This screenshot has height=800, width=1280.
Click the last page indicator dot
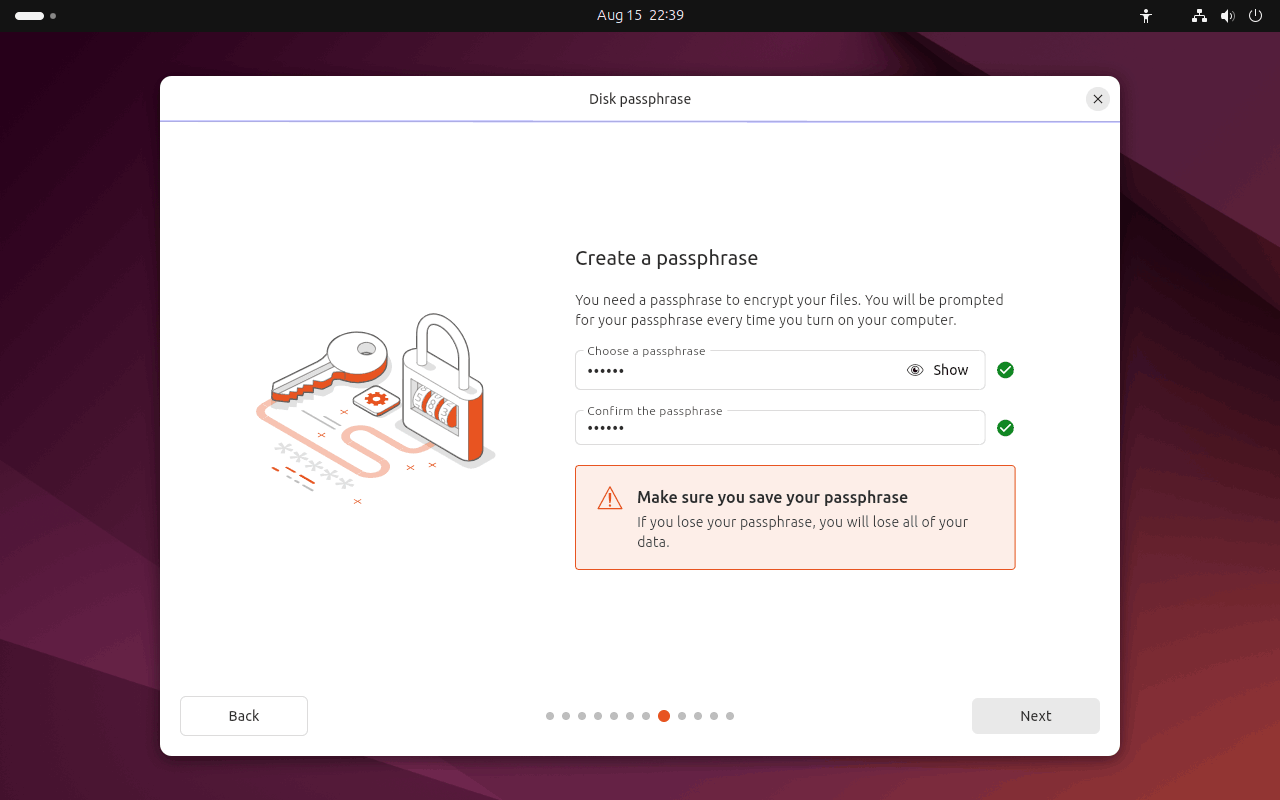[x=730, y=716]
